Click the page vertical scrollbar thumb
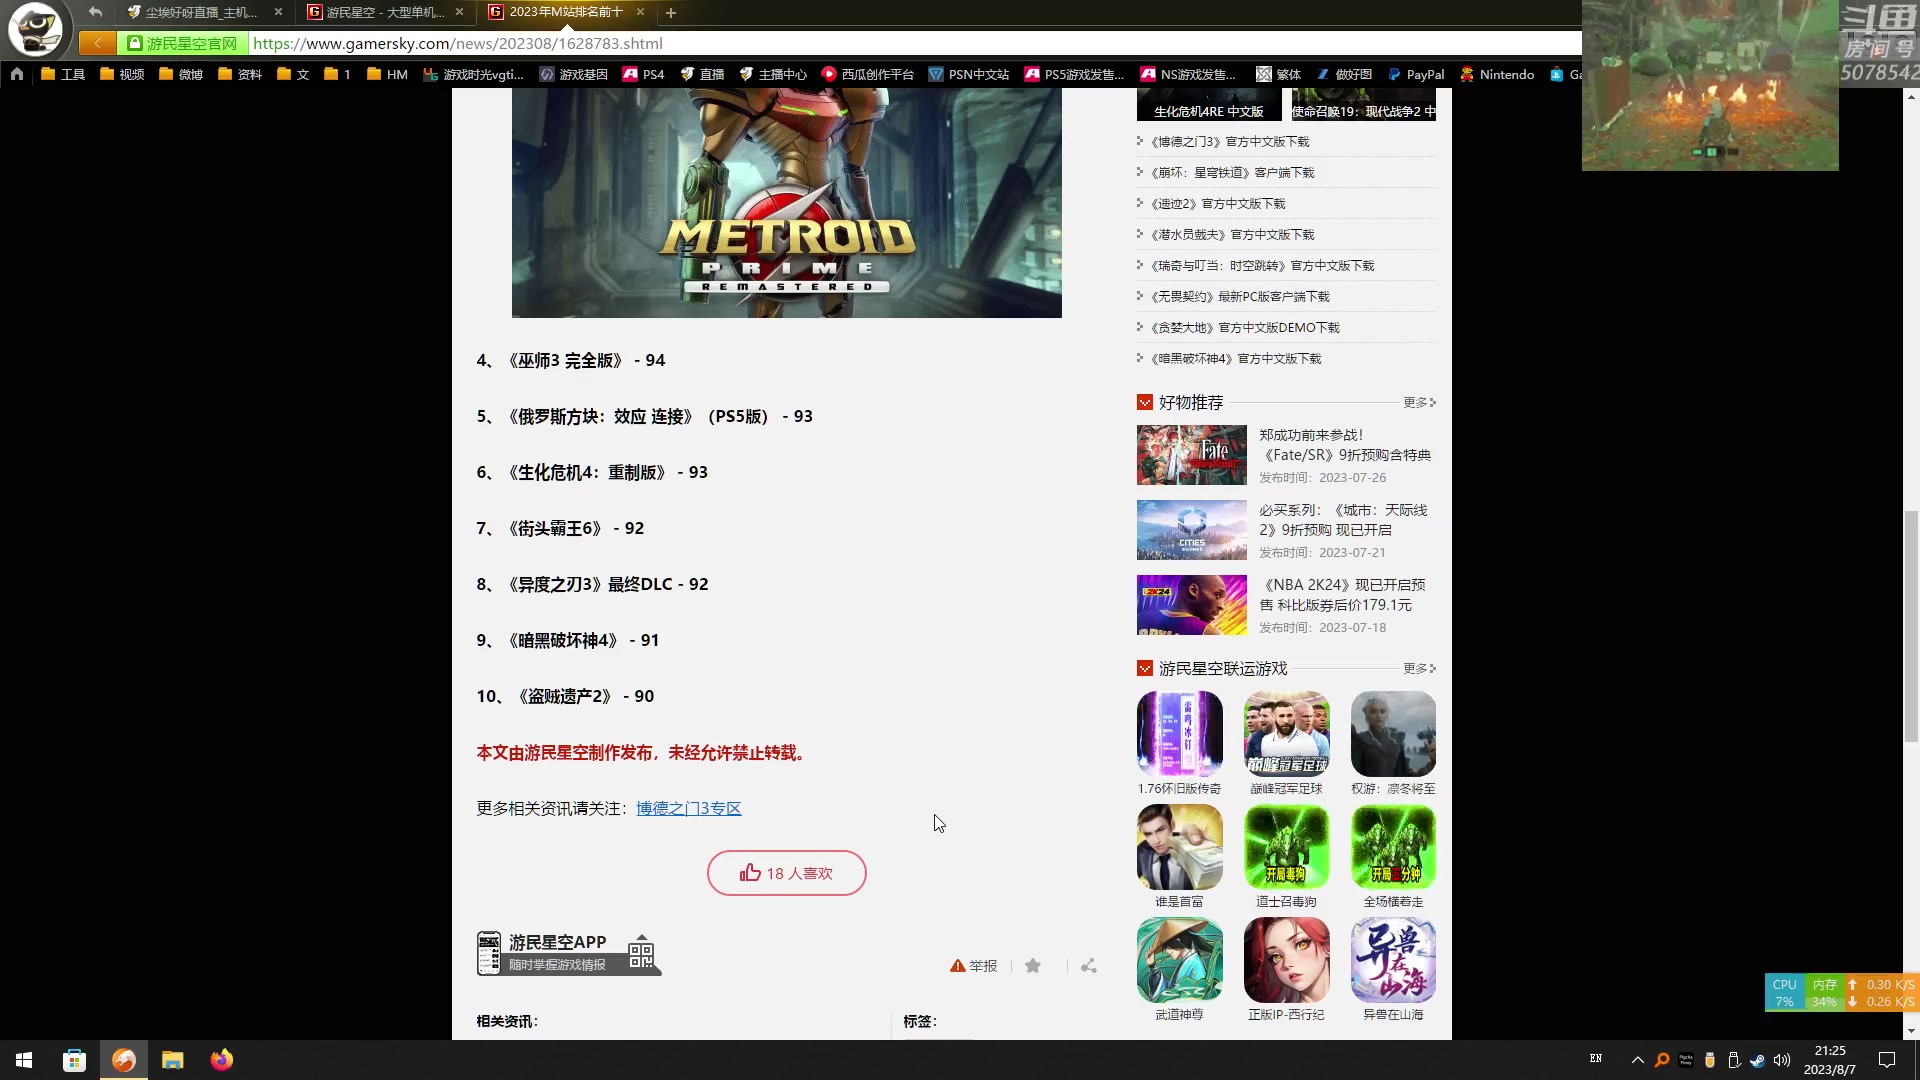 1911,626
